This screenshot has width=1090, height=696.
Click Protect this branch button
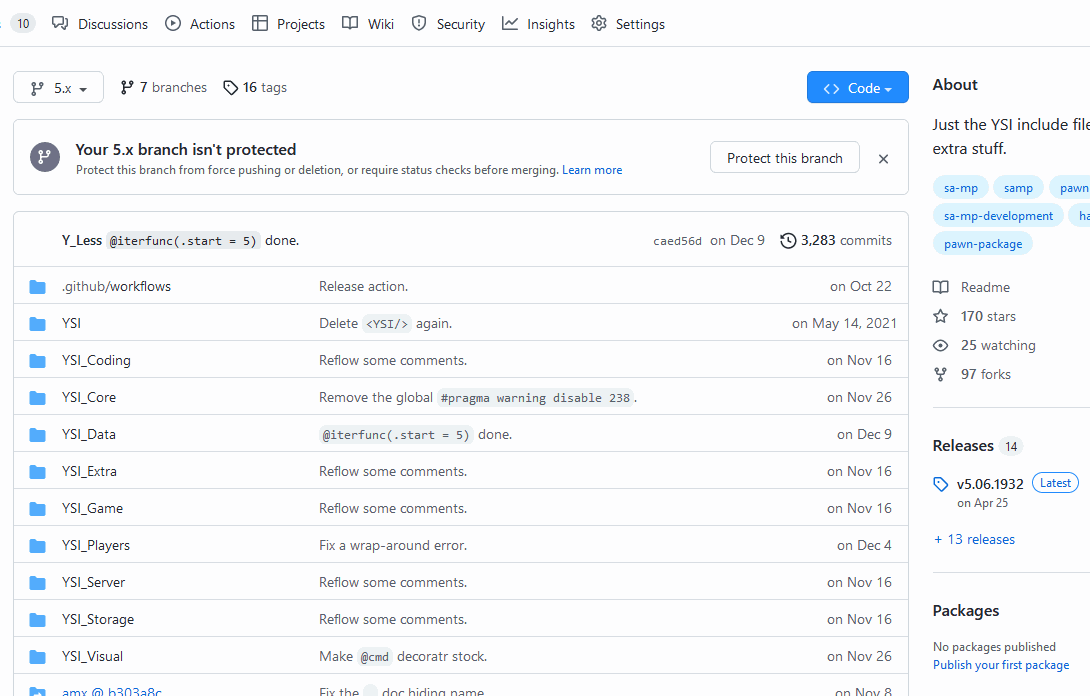tap(784, 158)
